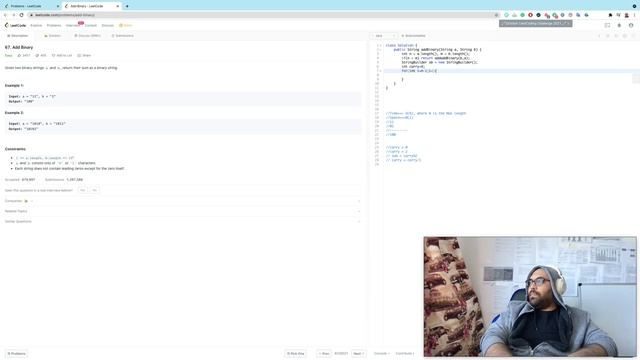Click the webcam video overlay

click(x=530, y=297)
